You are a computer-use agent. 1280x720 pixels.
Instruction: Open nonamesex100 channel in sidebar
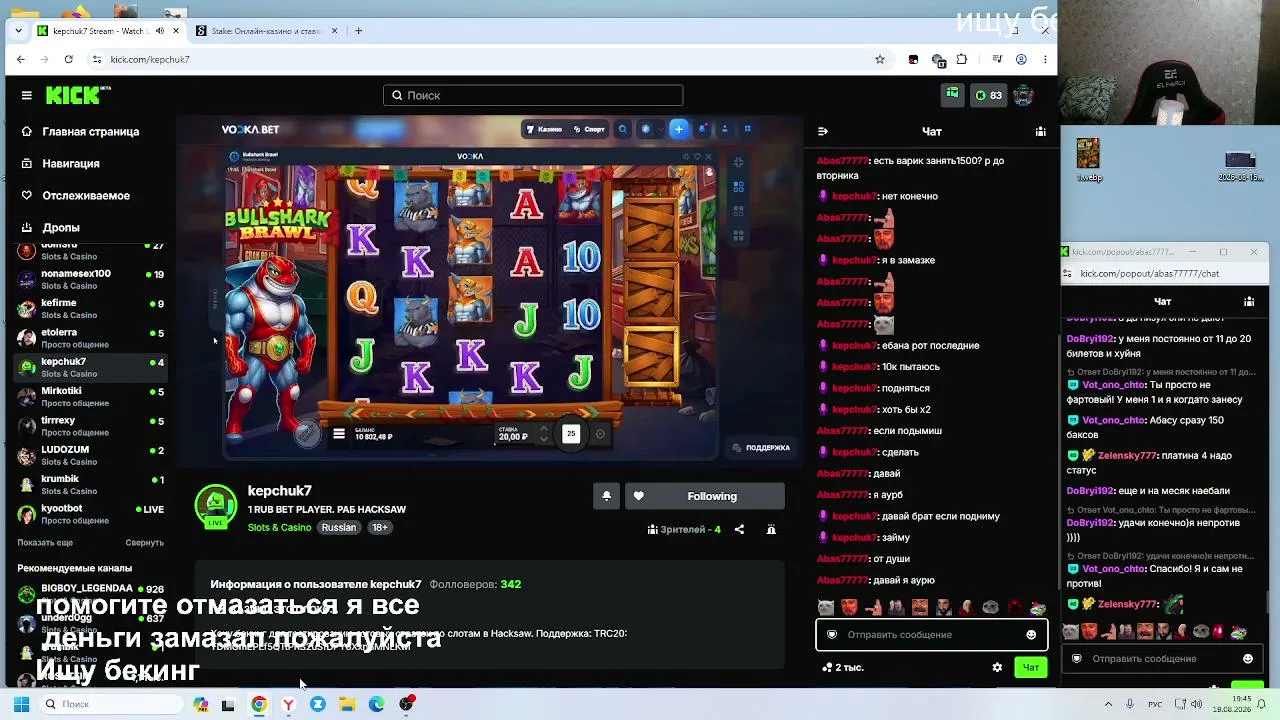pos(90,279)
